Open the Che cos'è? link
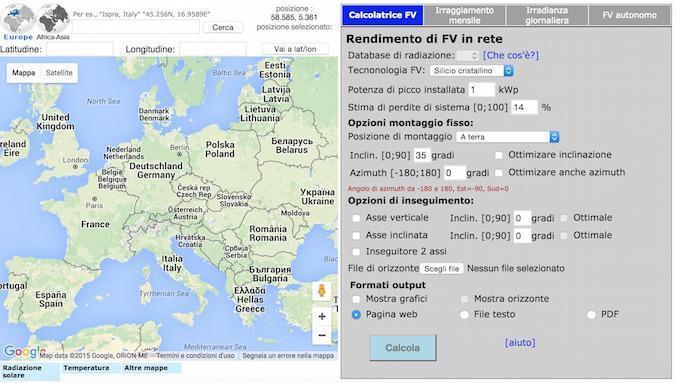This screenshot has width=676, height=383. [511, 55]
